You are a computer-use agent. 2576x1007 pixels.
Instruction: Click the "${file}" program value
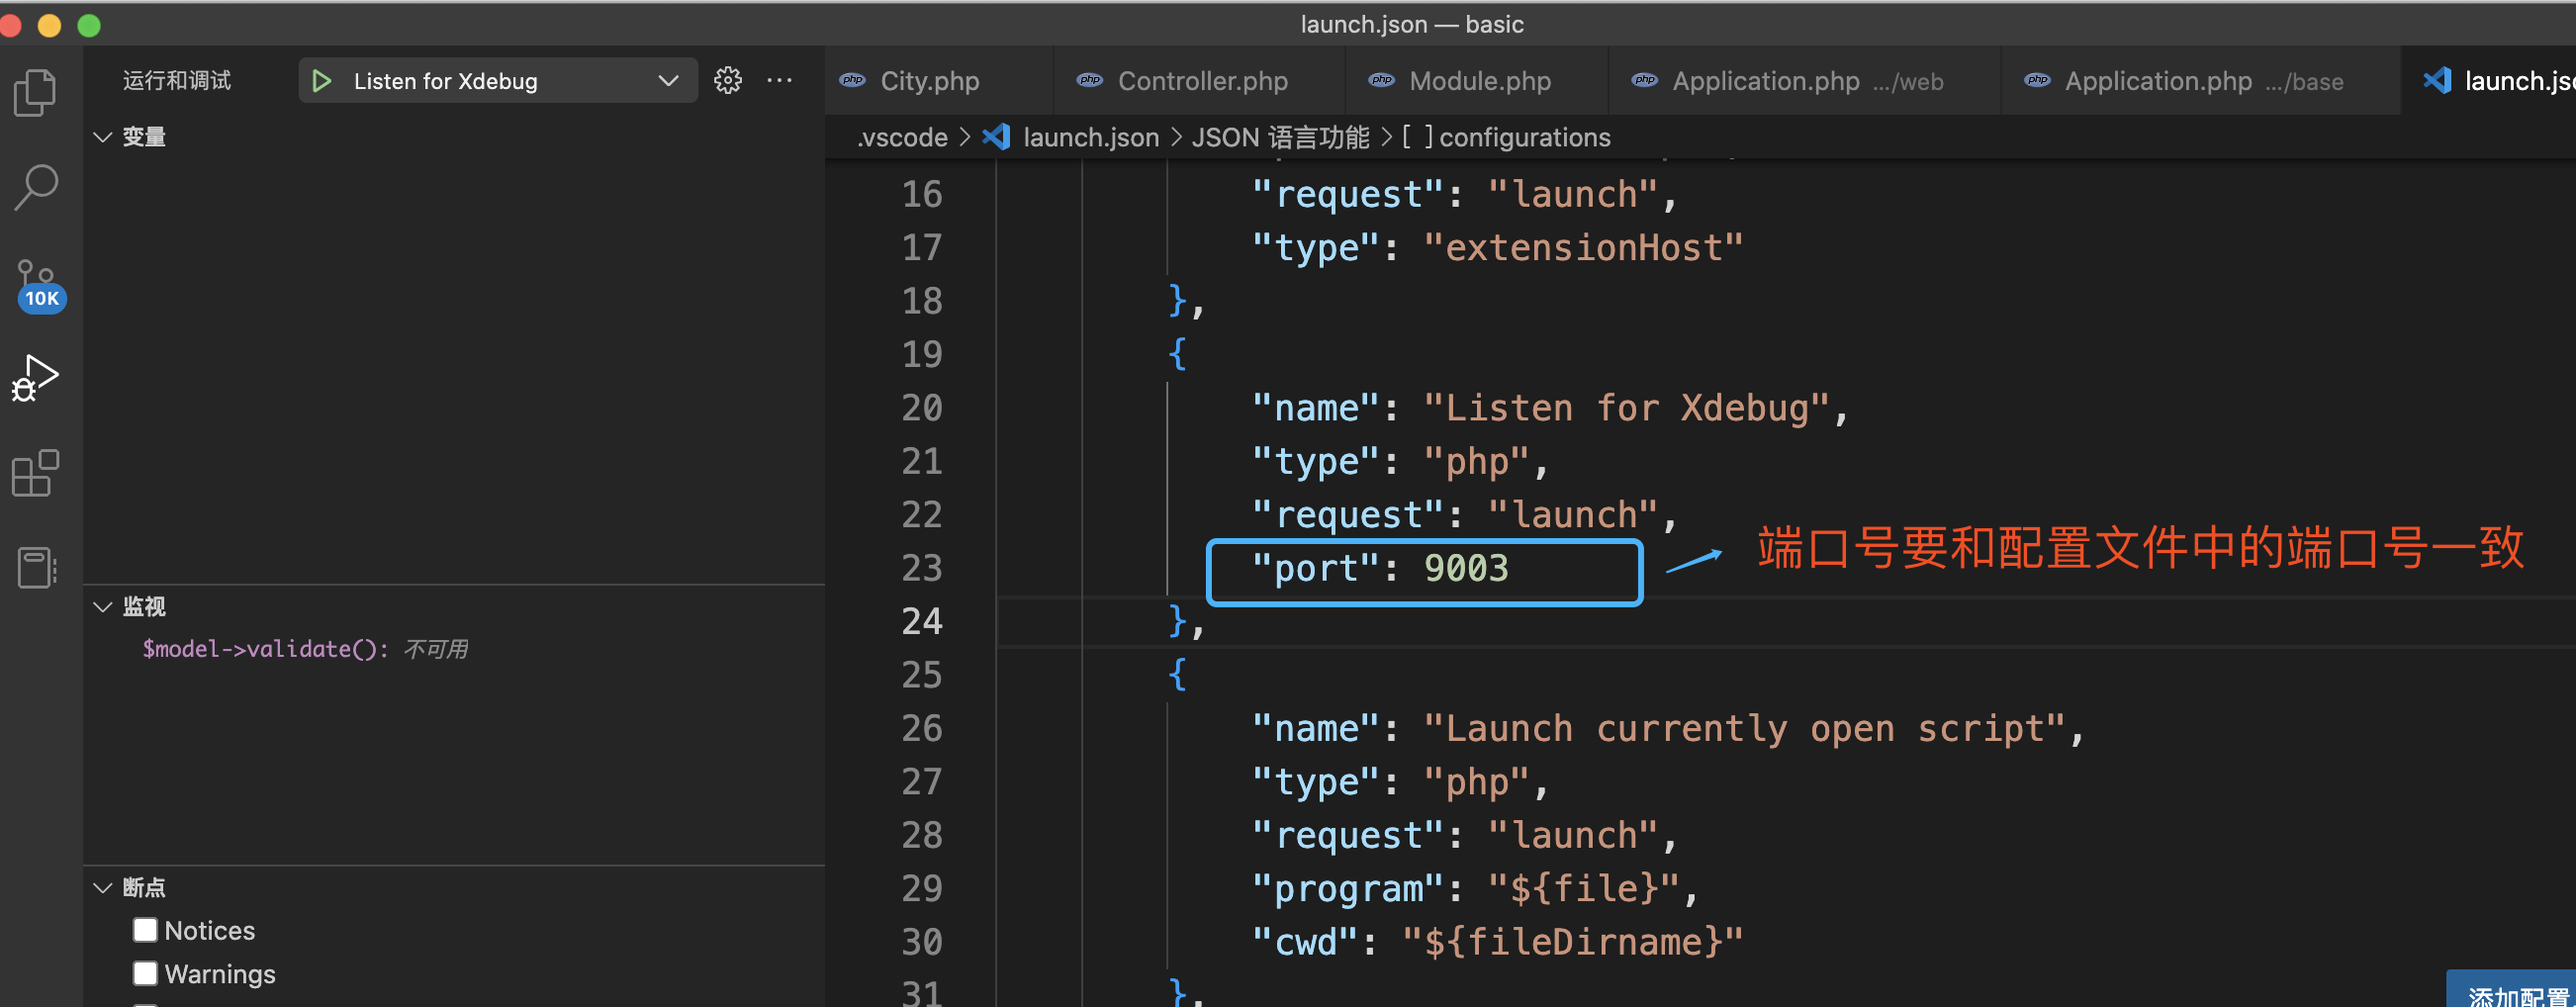(1584, 889)
